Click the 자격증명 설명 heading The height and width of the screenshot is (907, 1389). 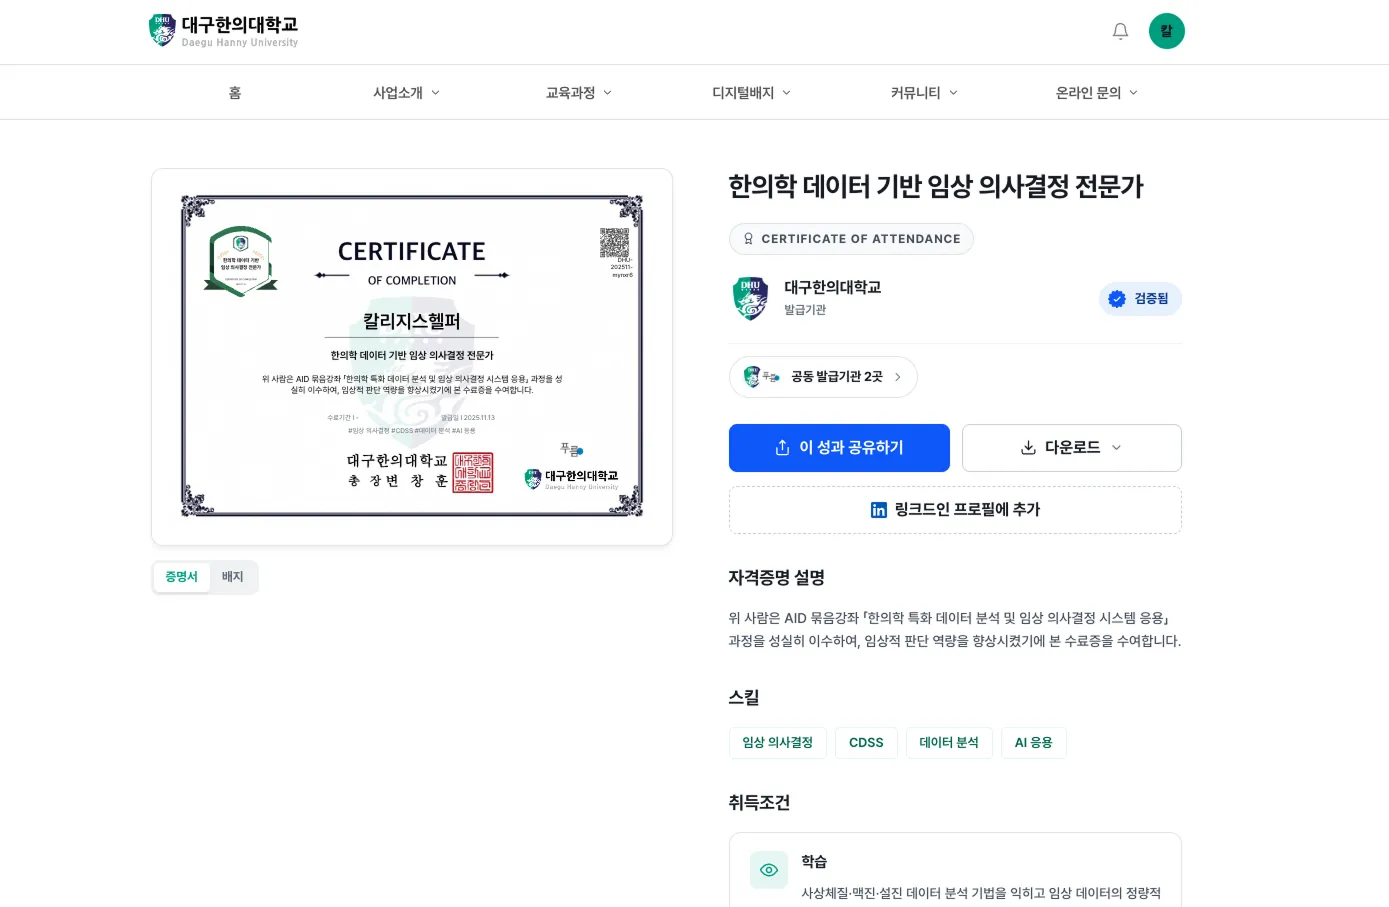776,578
